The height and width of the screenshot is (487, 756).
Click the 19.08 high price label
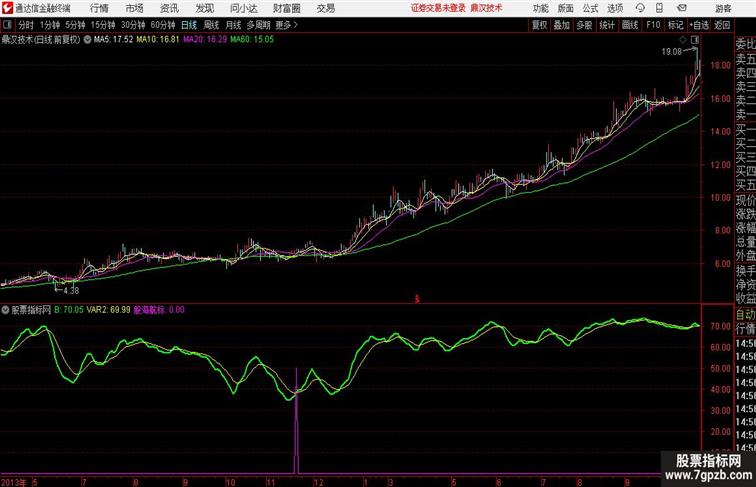(672, 52)
